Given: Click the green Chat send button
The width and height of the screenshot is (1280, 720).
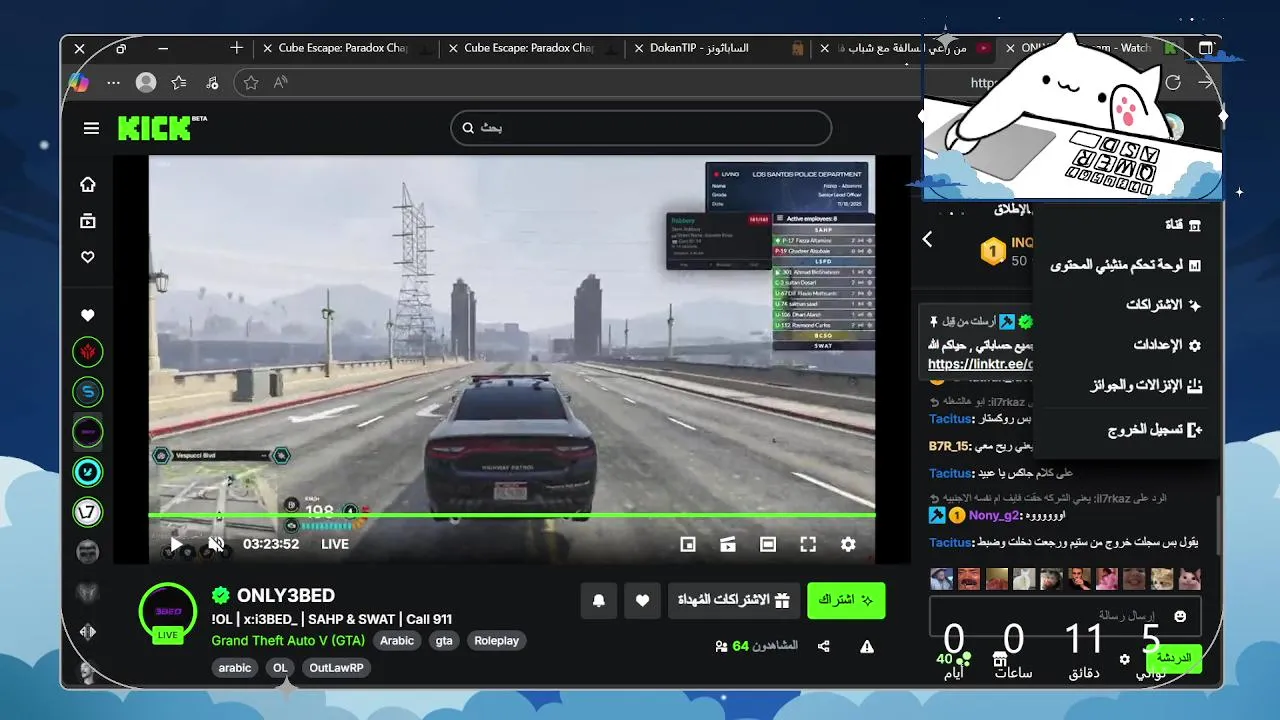Looking at the screenshot, I should coord(1174,658).
